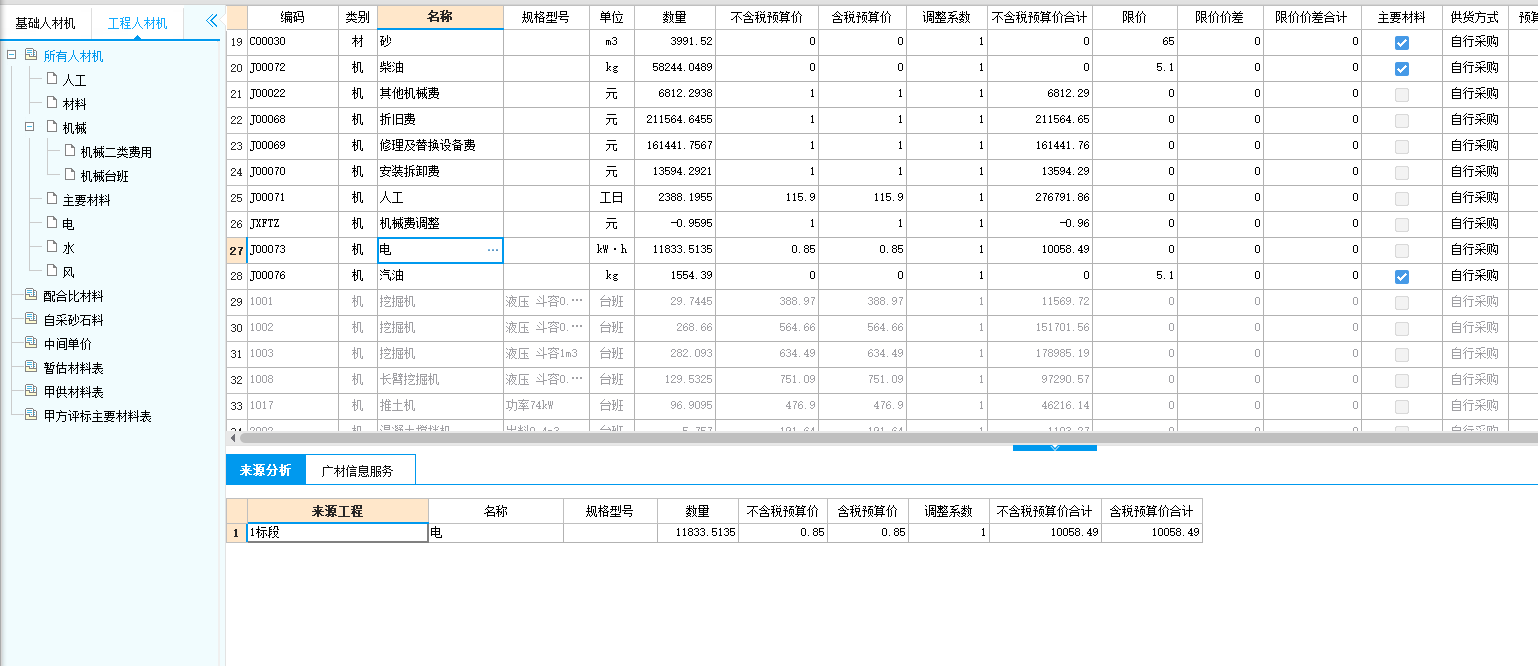Uncheck 主要材料 checkbox for 柴油 row
Image resolution: width=1538 pixels, height=666 pixels.
[1402, 69]
